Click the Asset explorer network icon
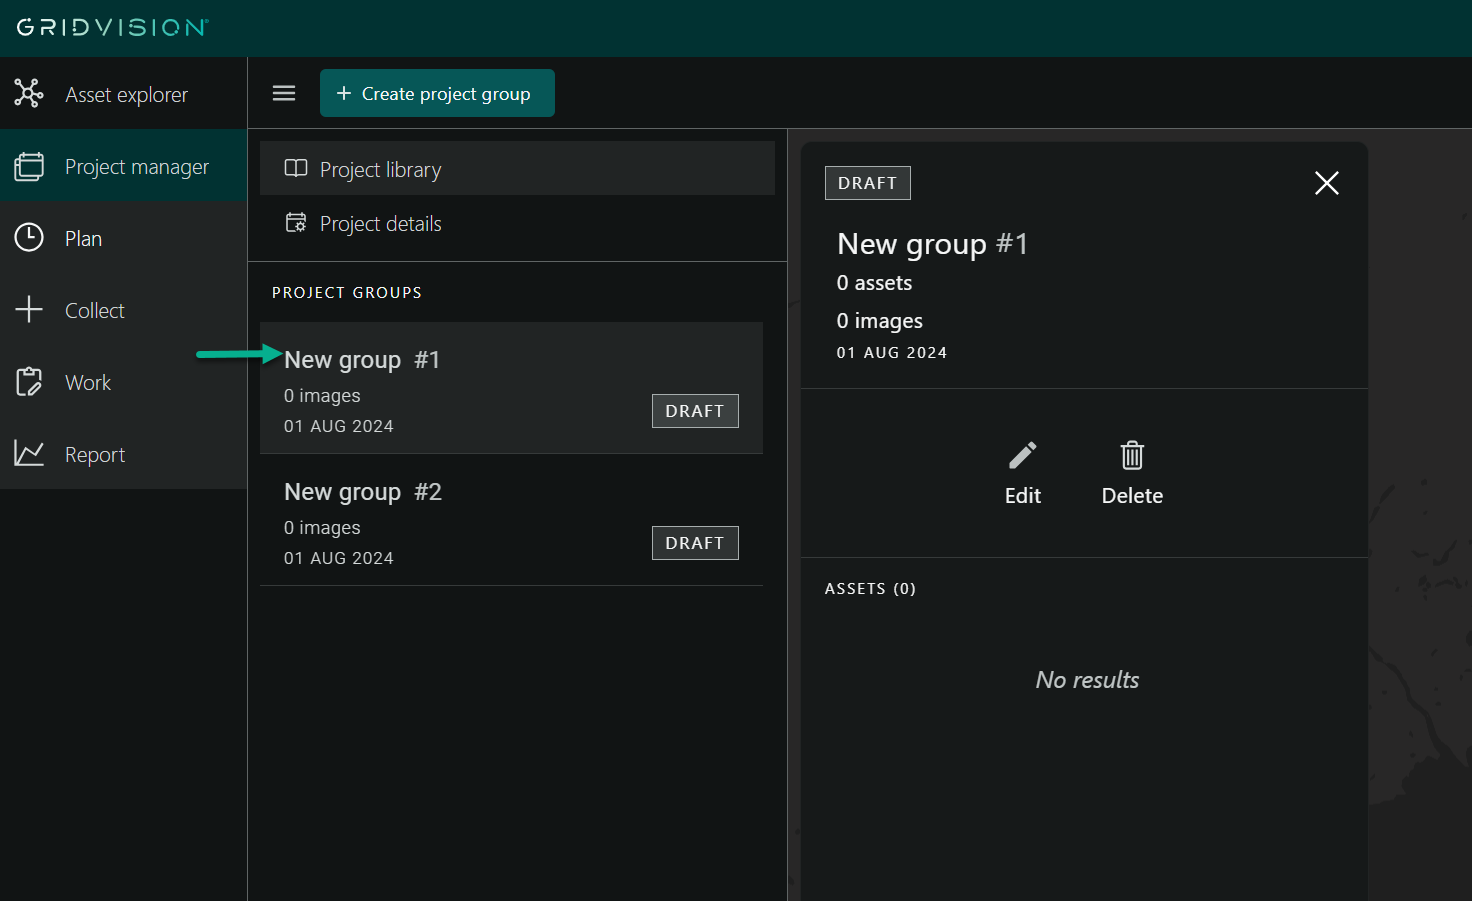Image resolution: width=1472 pixels, height=901 pixels. click(x=29, y=93)
